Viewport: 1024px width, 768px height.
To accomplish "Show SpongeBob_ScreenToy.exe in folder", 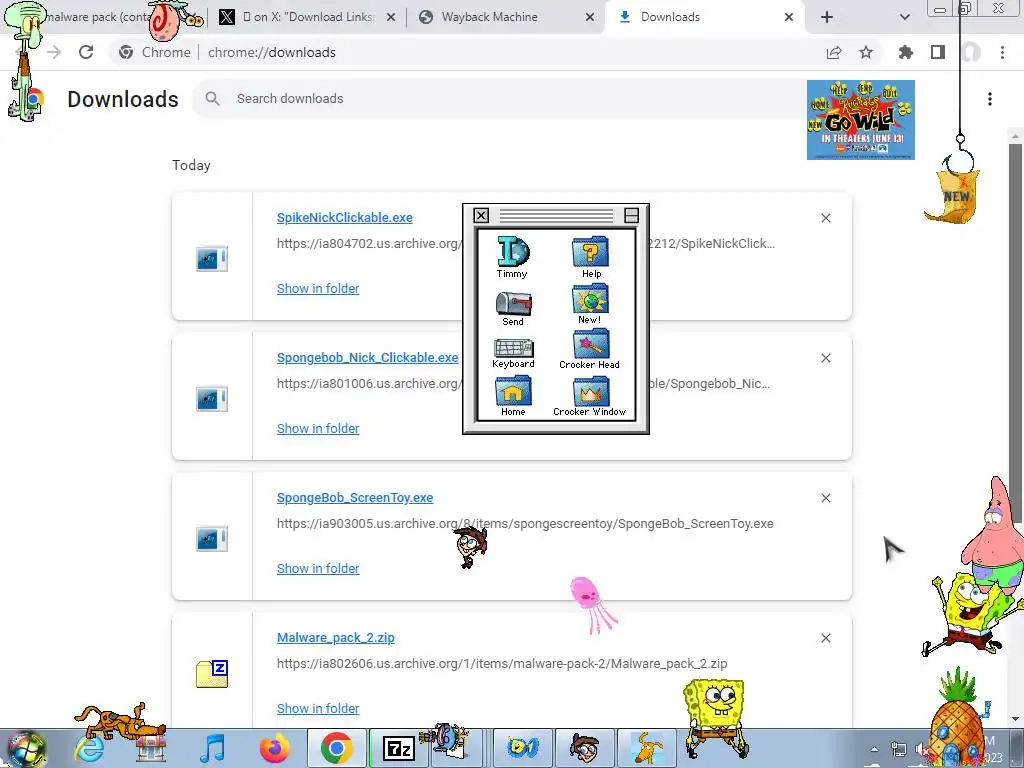I will click(x=318, y=569).
